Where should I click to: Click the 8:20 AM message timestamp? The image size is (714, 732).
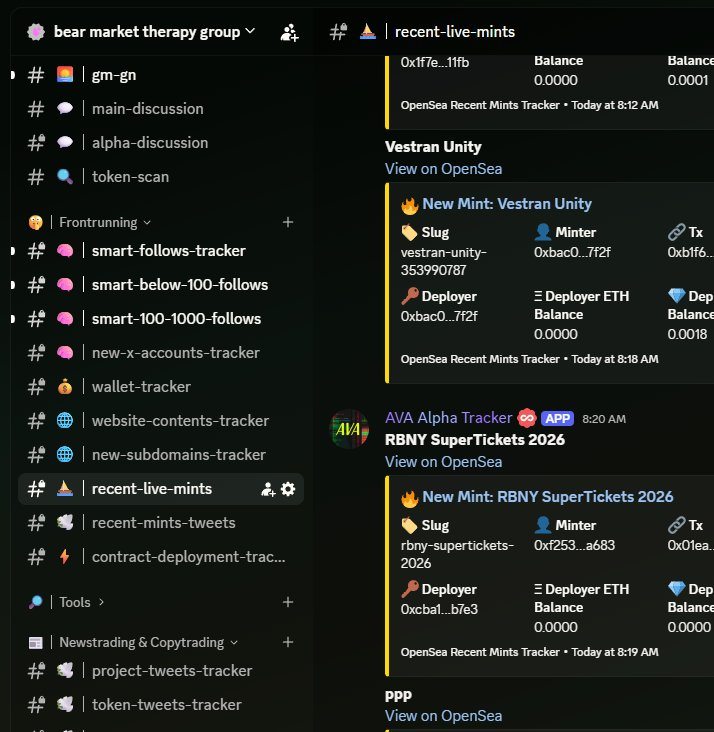tap(604, 419)
